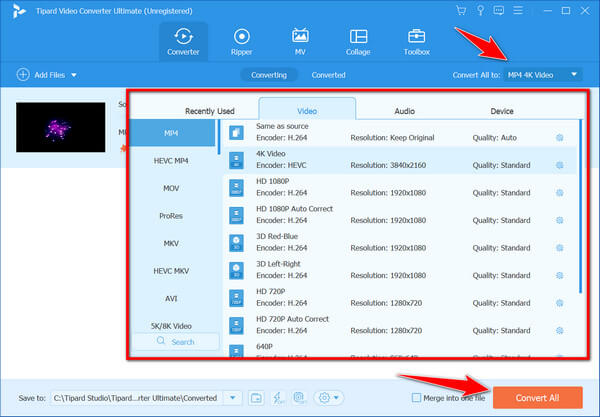Open the Collage module
The image size is (600, 417).
point(358,42)
